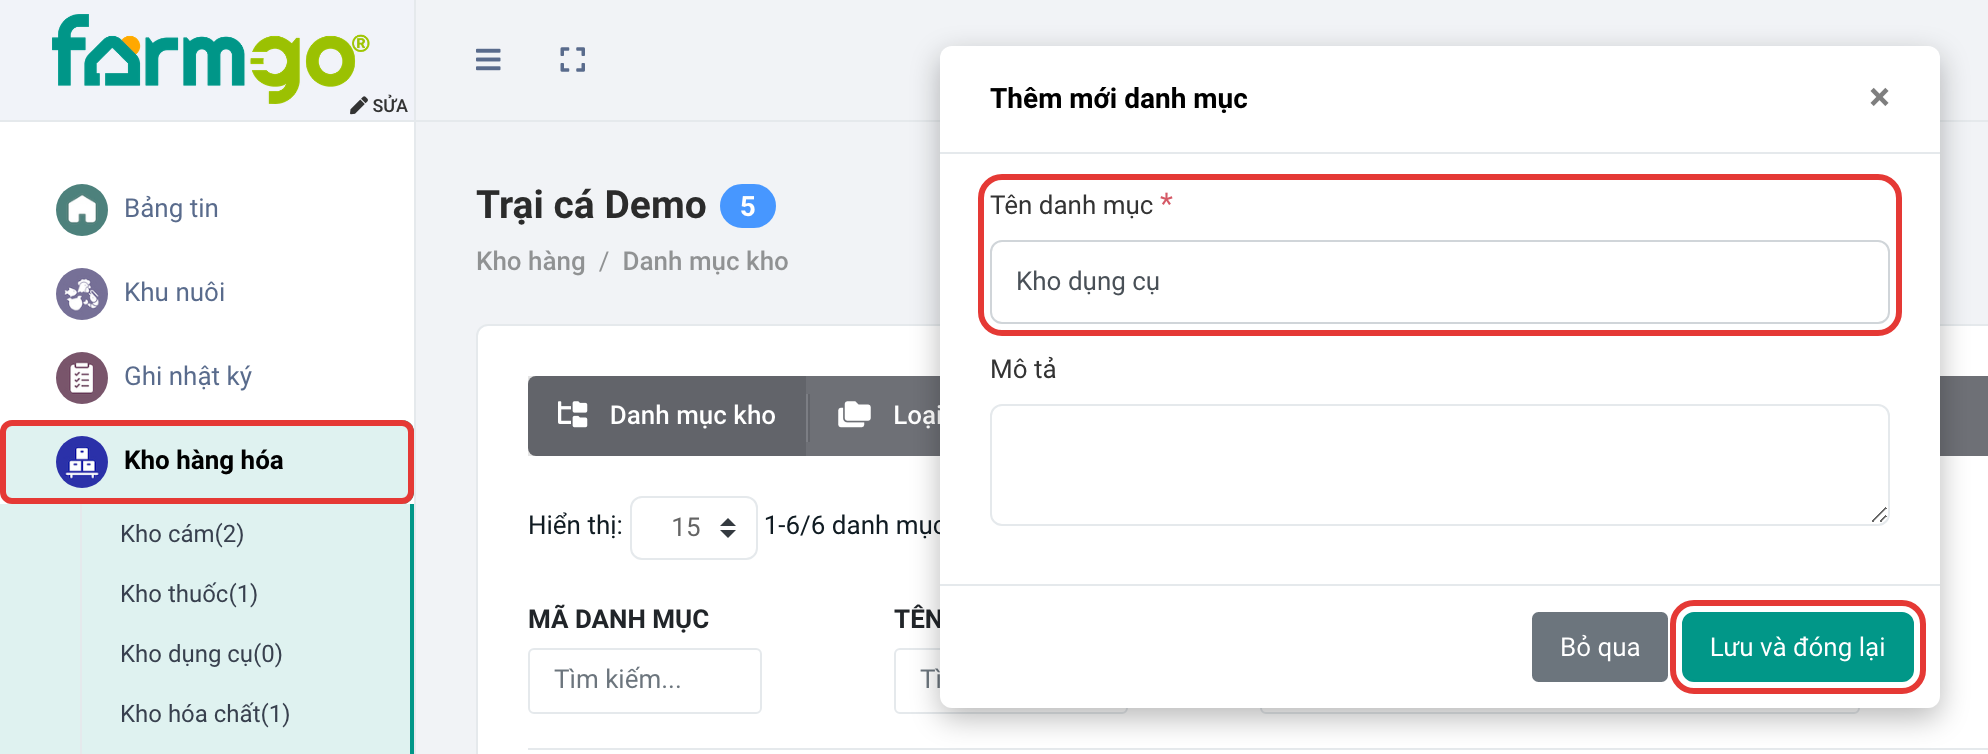Viewport: 1988px width, 754px height.
Task: Click the Trại cá Demo heading
Action: [591, 206]
